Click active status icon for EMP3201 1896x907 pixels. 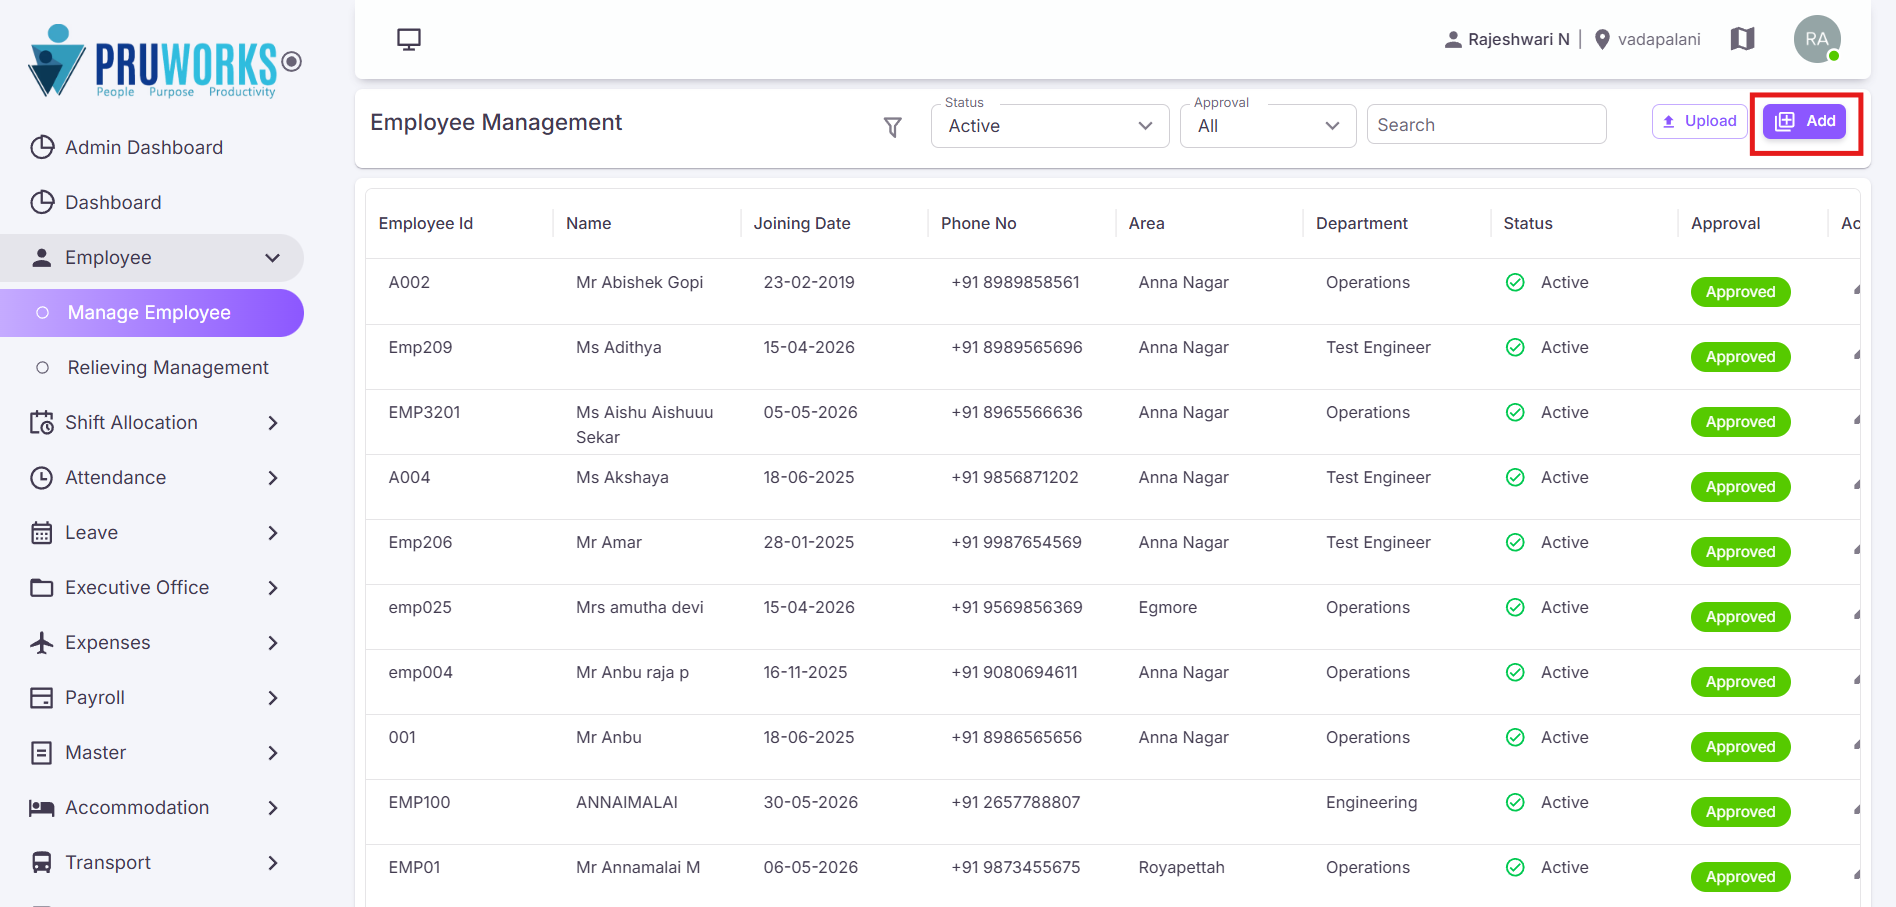pyautogui.click(x=1515, y=412)
